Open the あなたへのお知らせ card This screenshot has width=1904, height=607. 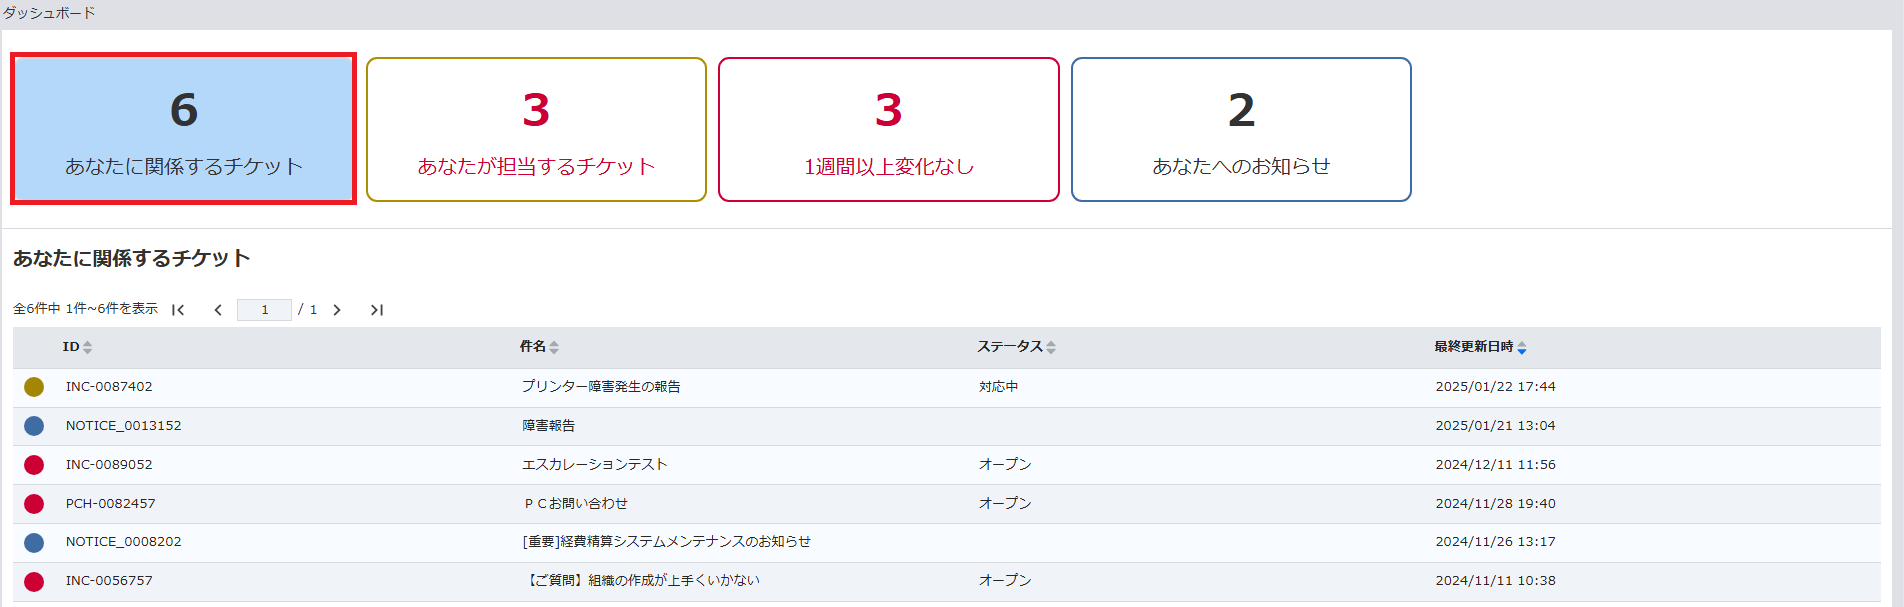point(1241,129)
